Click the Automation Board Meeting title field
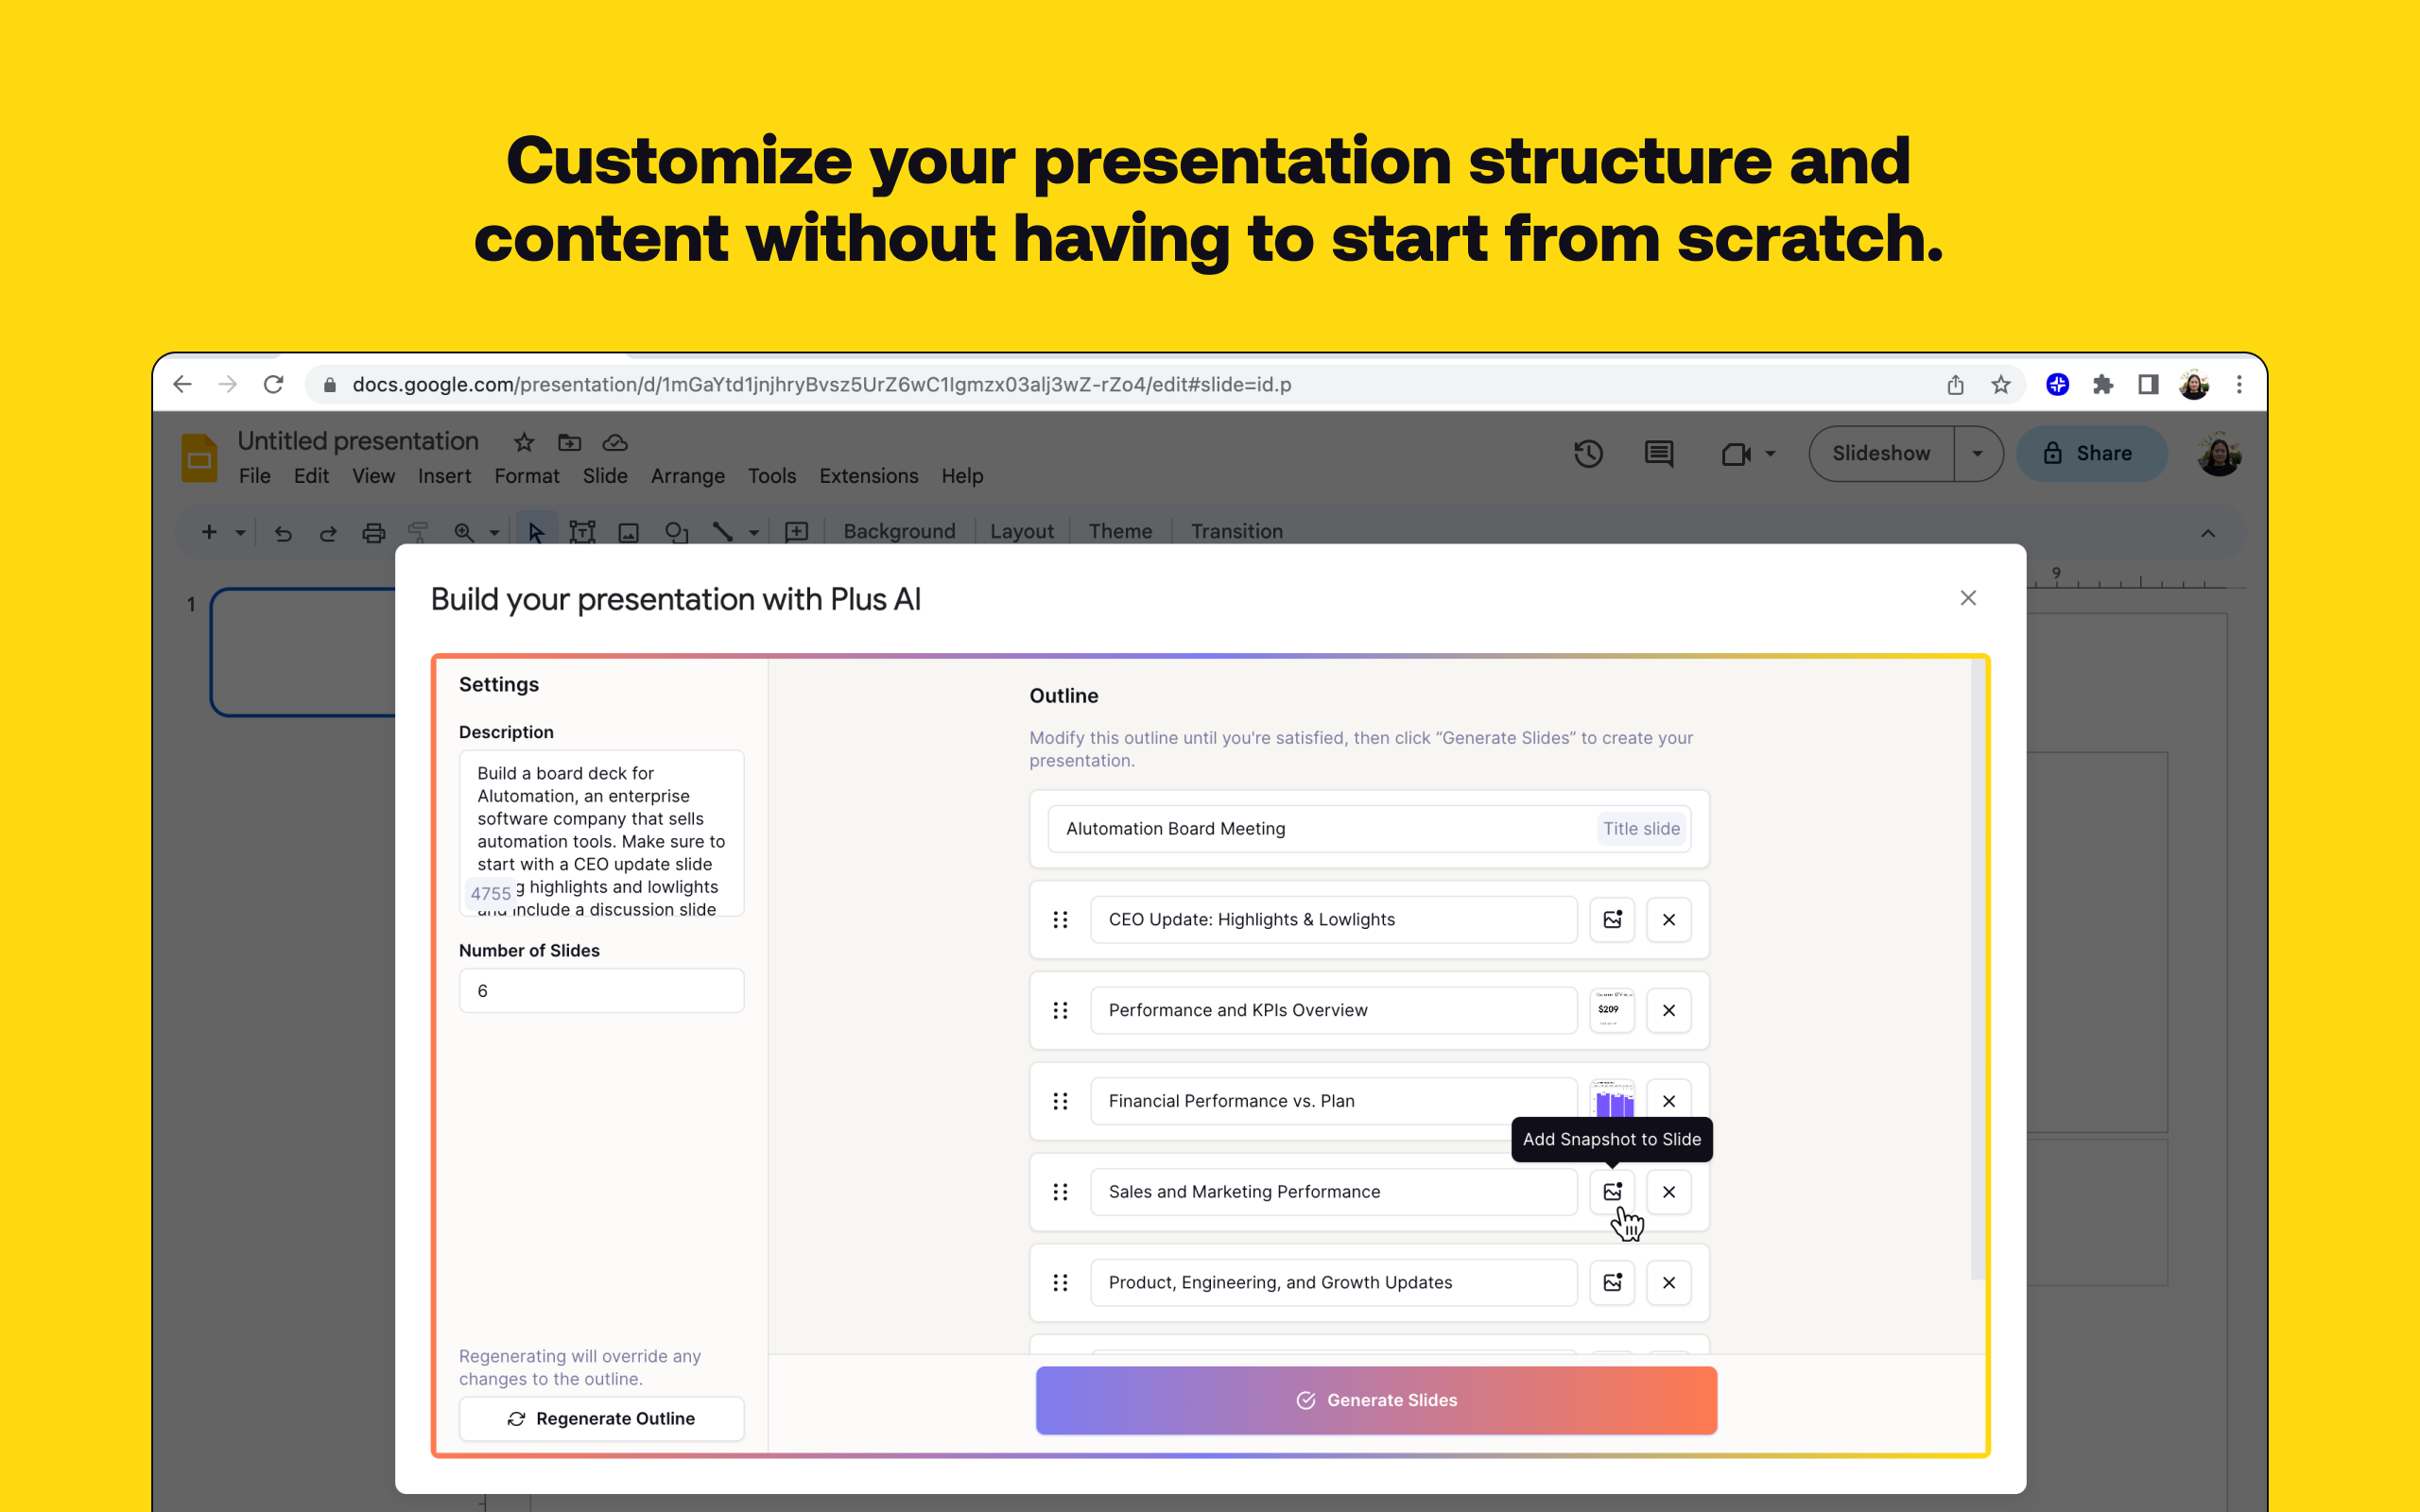 tap(1369, 829)
